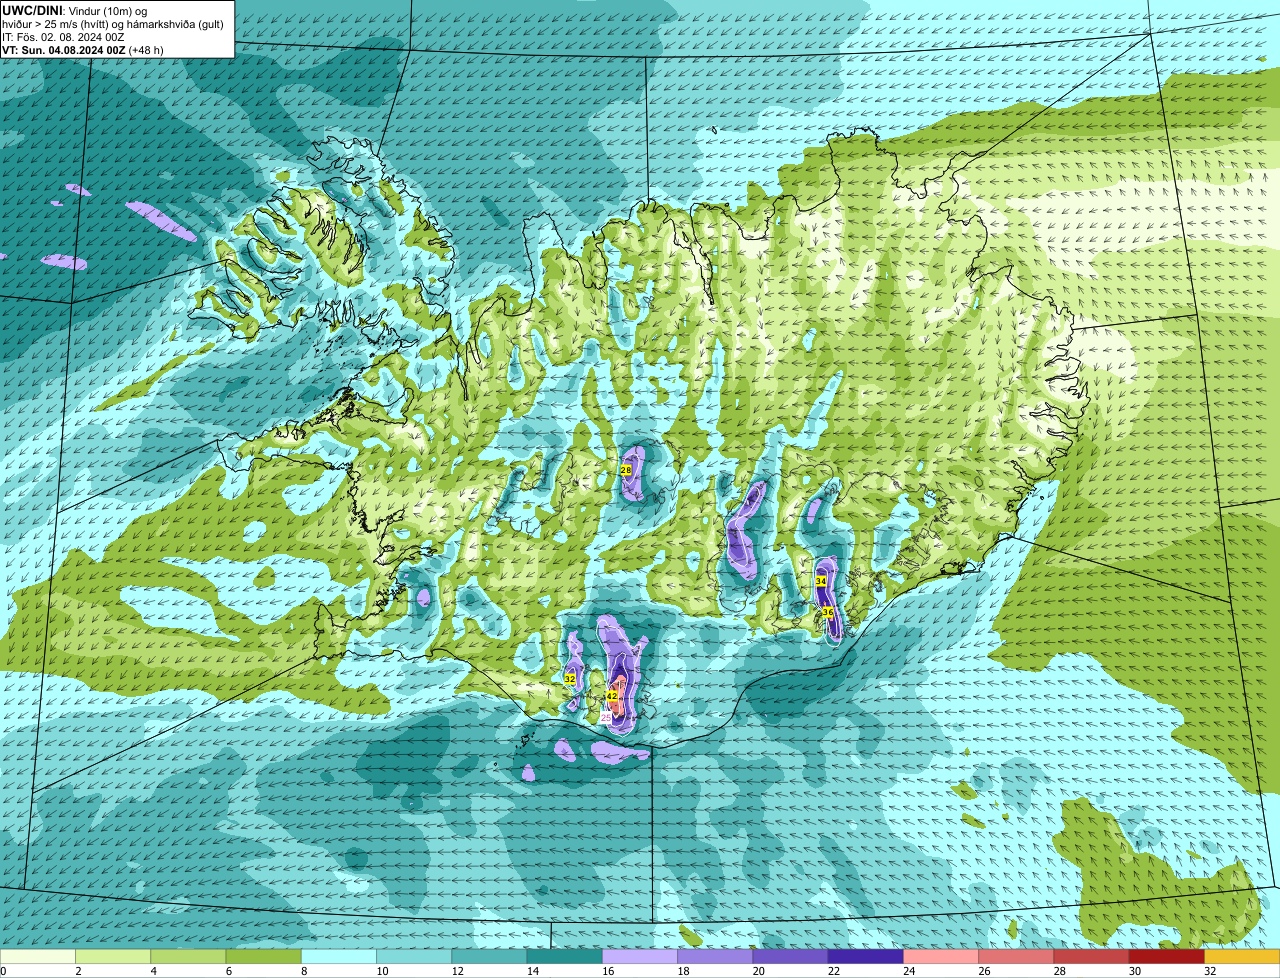Click the yellow gust label 34
Image resolution: width=1280 pixels, height=978 pixels.
tap(821, 581)
